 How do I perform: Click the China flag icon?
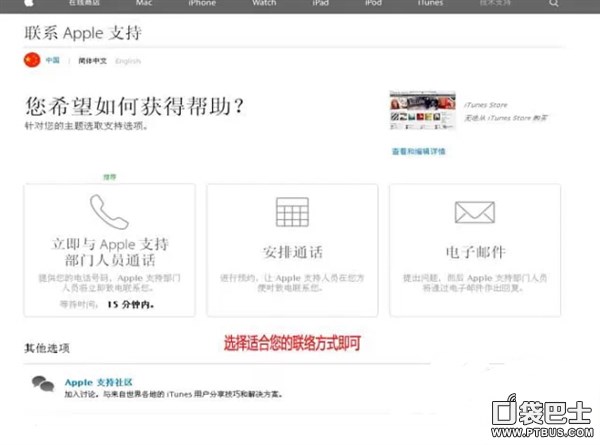coord(31,60)
